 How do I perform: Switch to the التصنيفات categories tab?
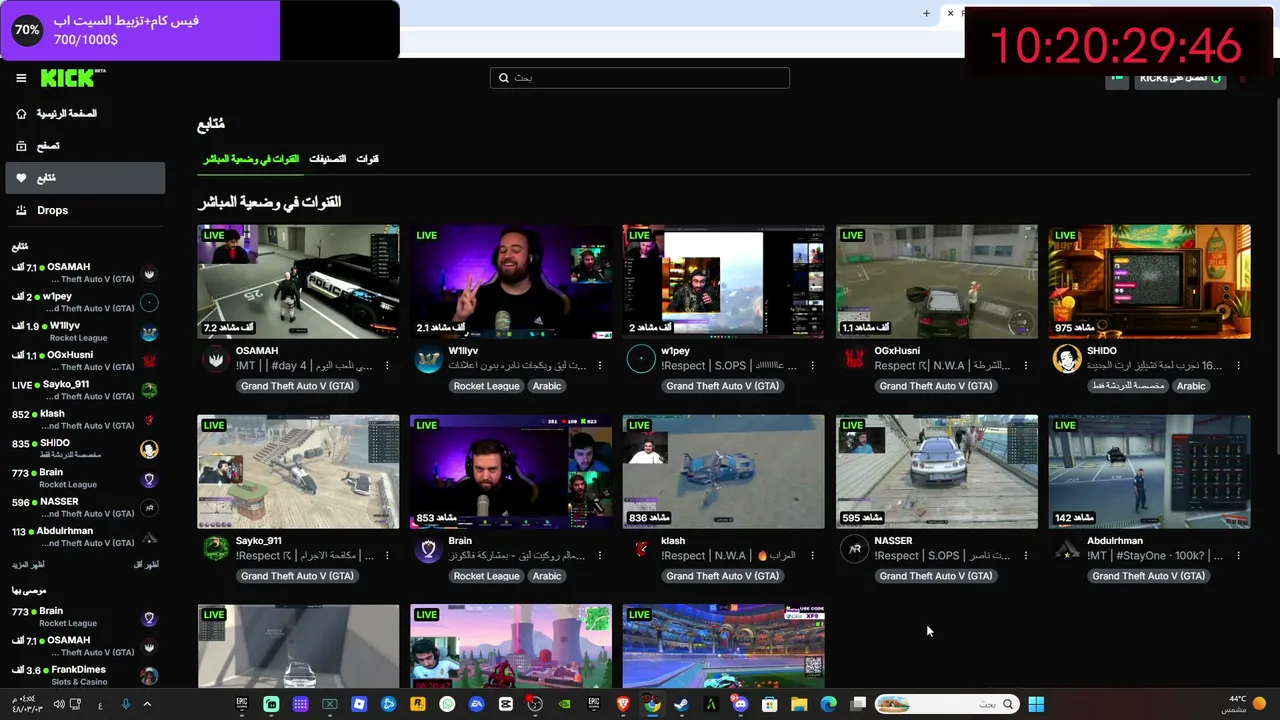(327, 159)
